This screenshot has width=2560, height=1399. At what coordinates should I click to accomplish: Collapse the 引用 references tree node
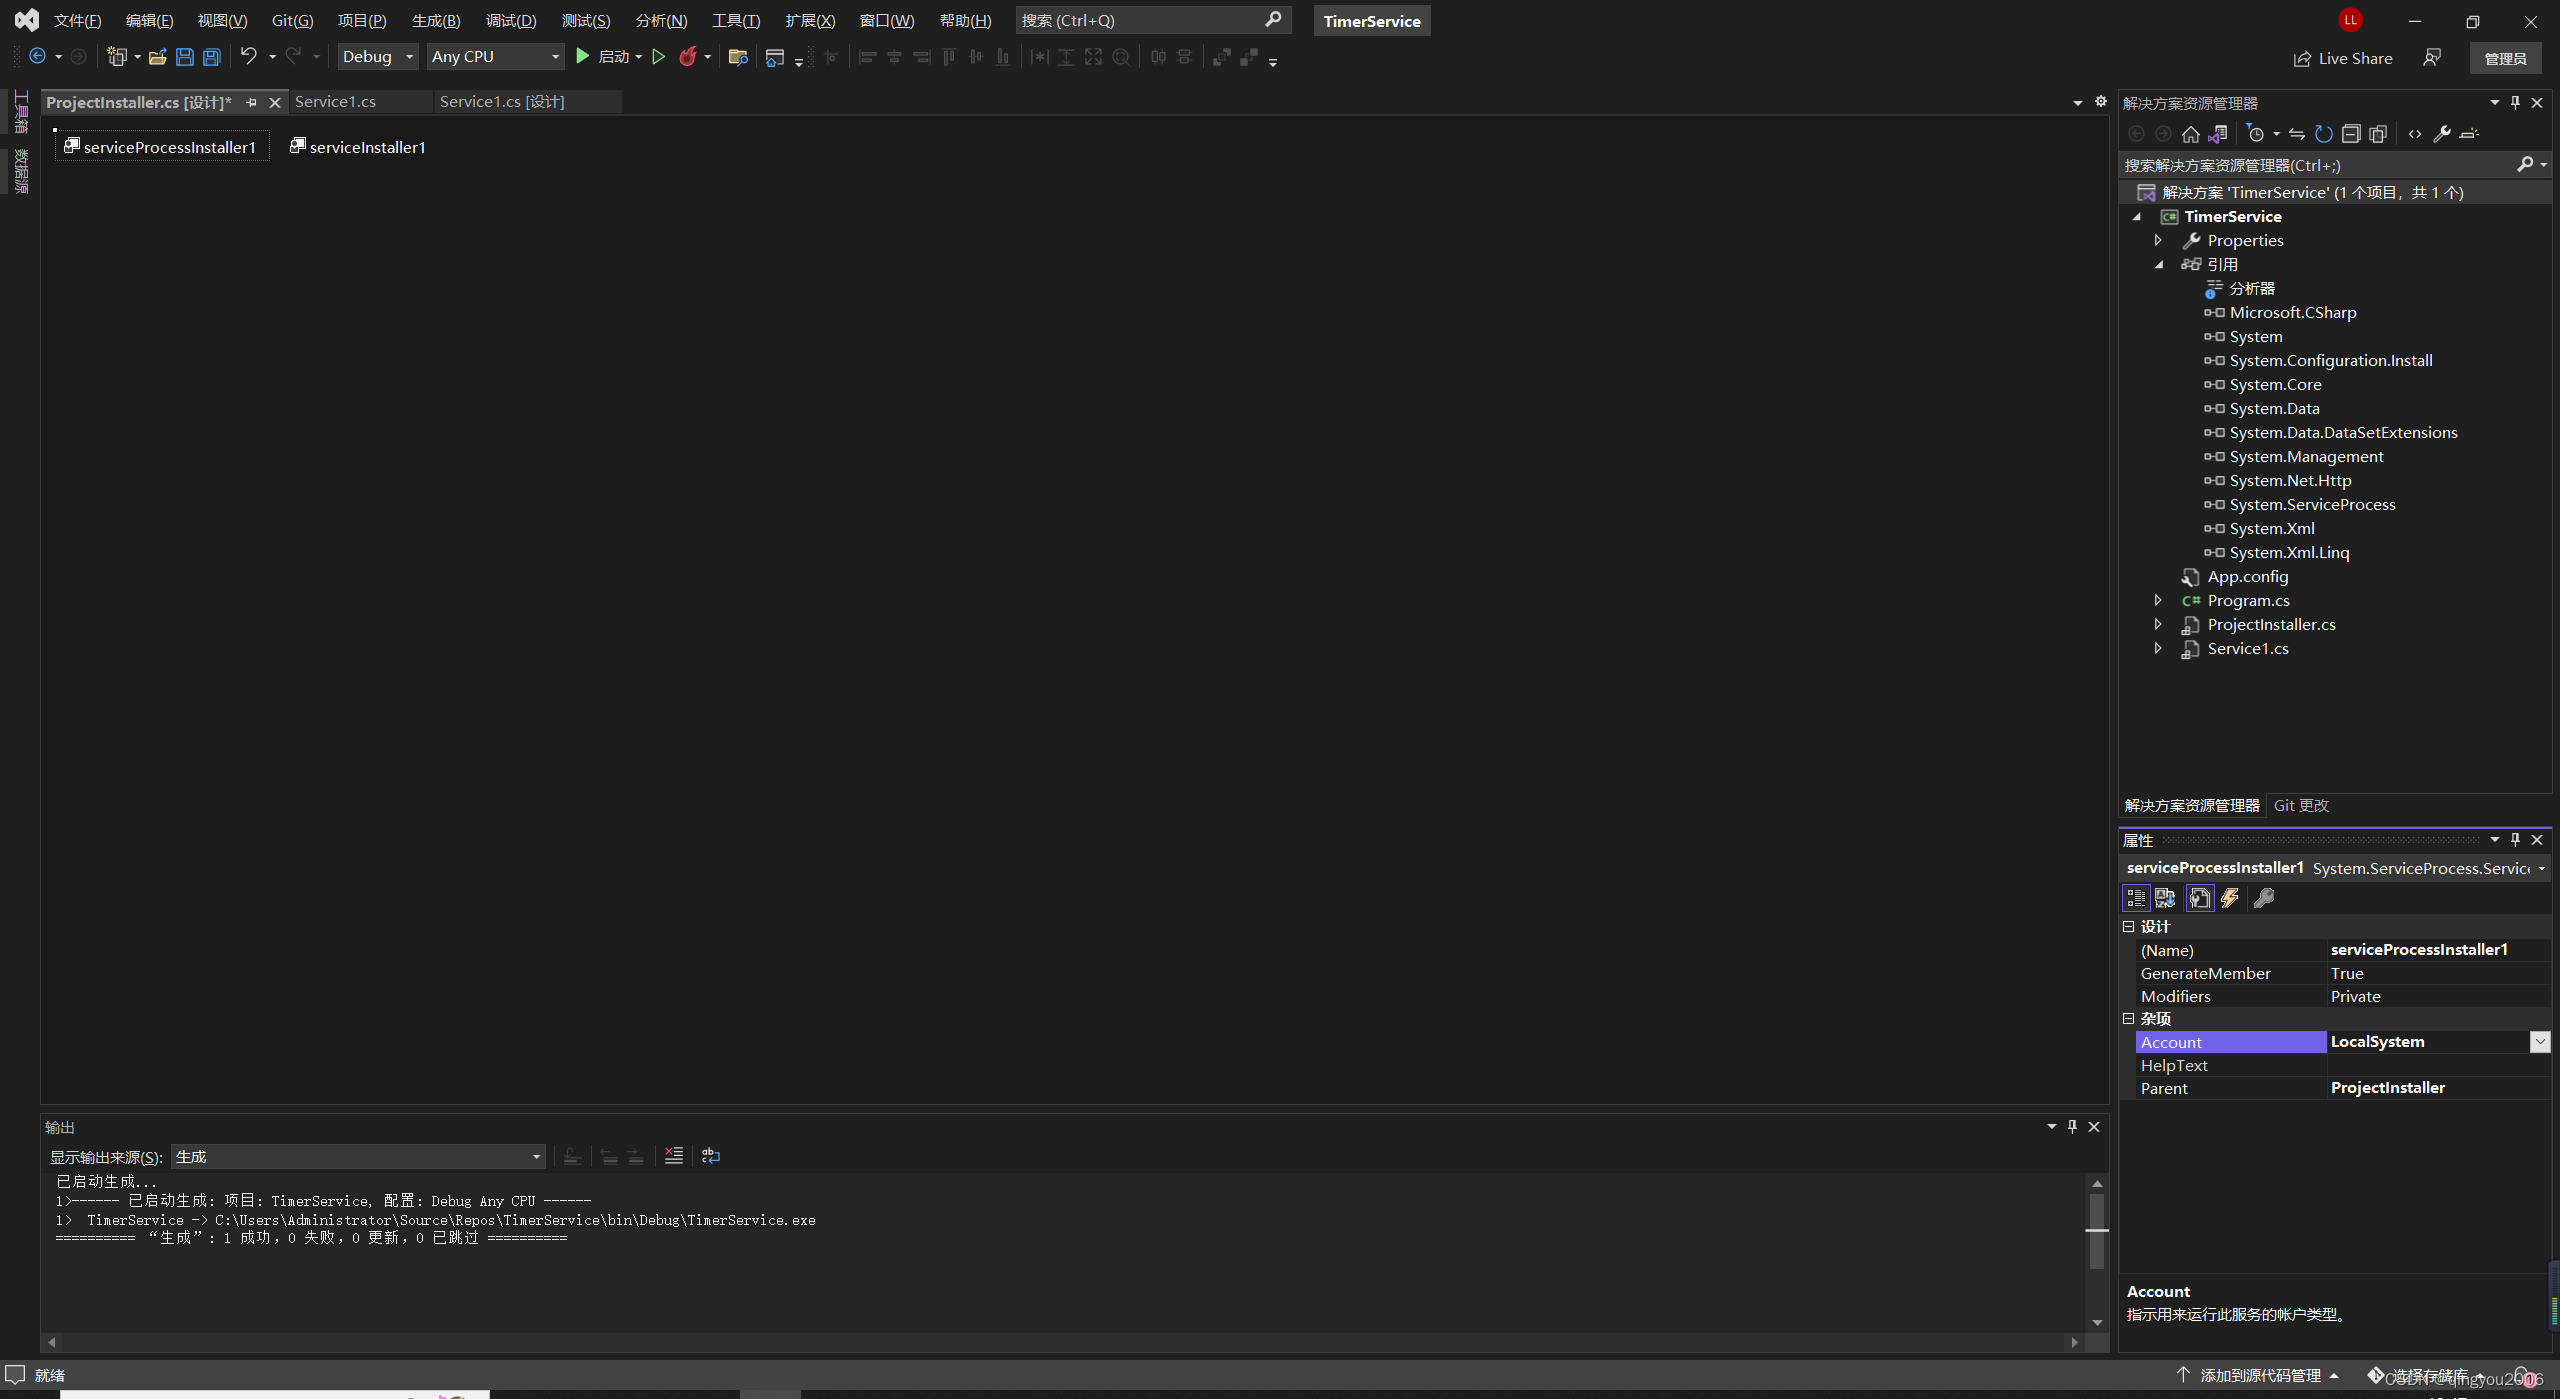pyautogui.click(x=2159, y=265)
